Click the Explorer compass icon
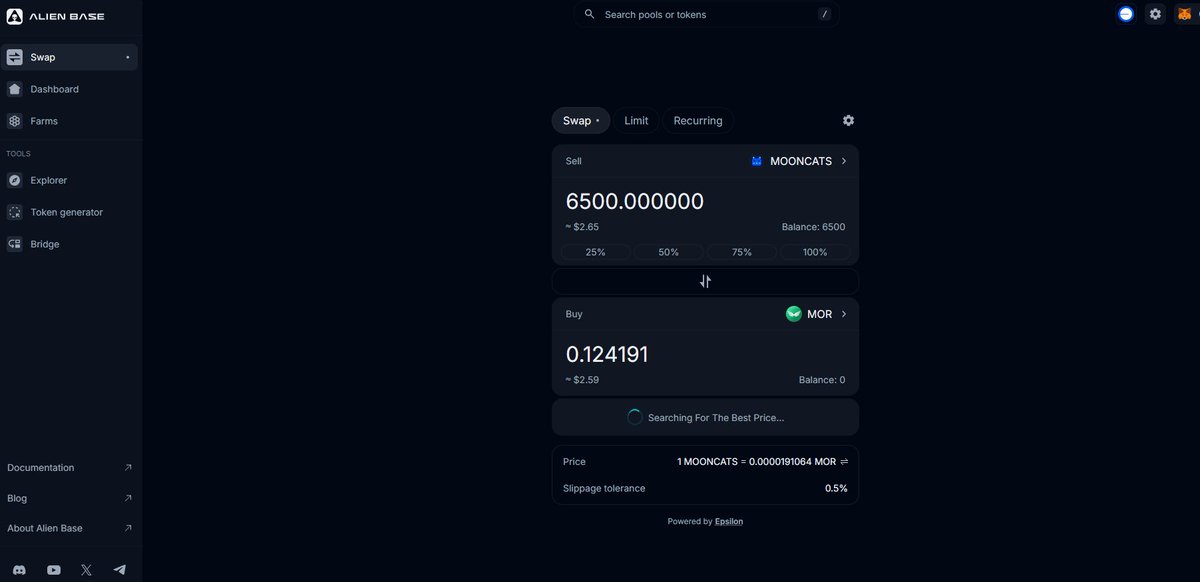Viewport: 1200px width, 582px height. click(x=14, y=180)
